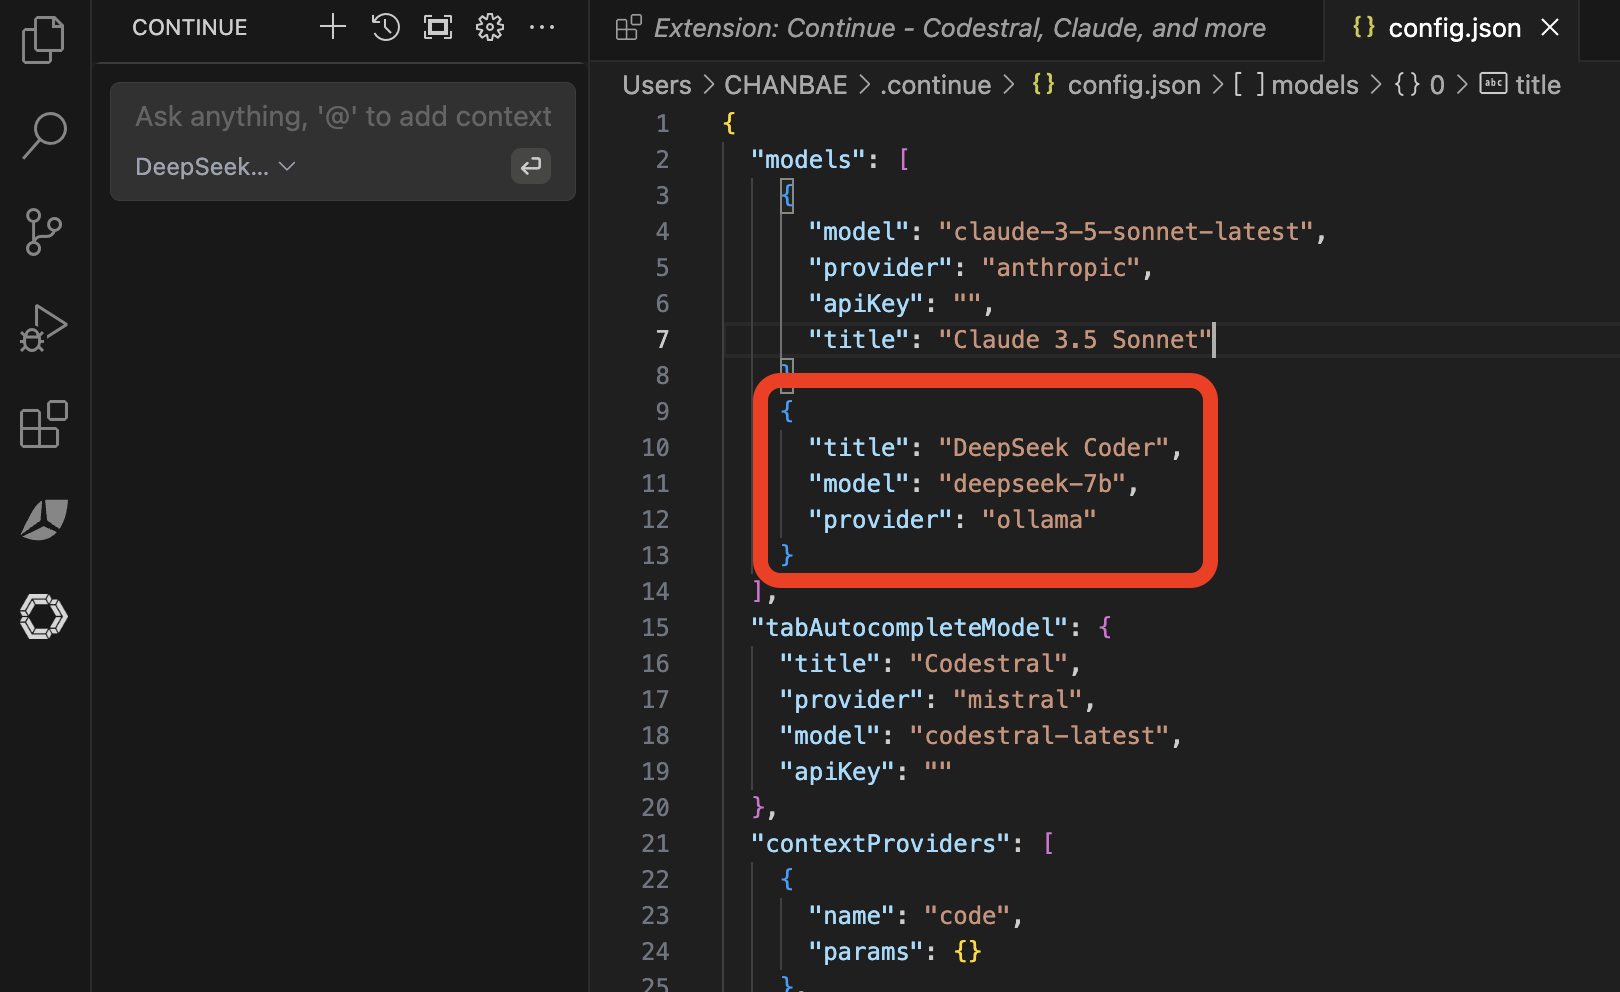Click the "tabAutocompleteModel" key
Screen dimensions: 1620x992
click(909, 627)
